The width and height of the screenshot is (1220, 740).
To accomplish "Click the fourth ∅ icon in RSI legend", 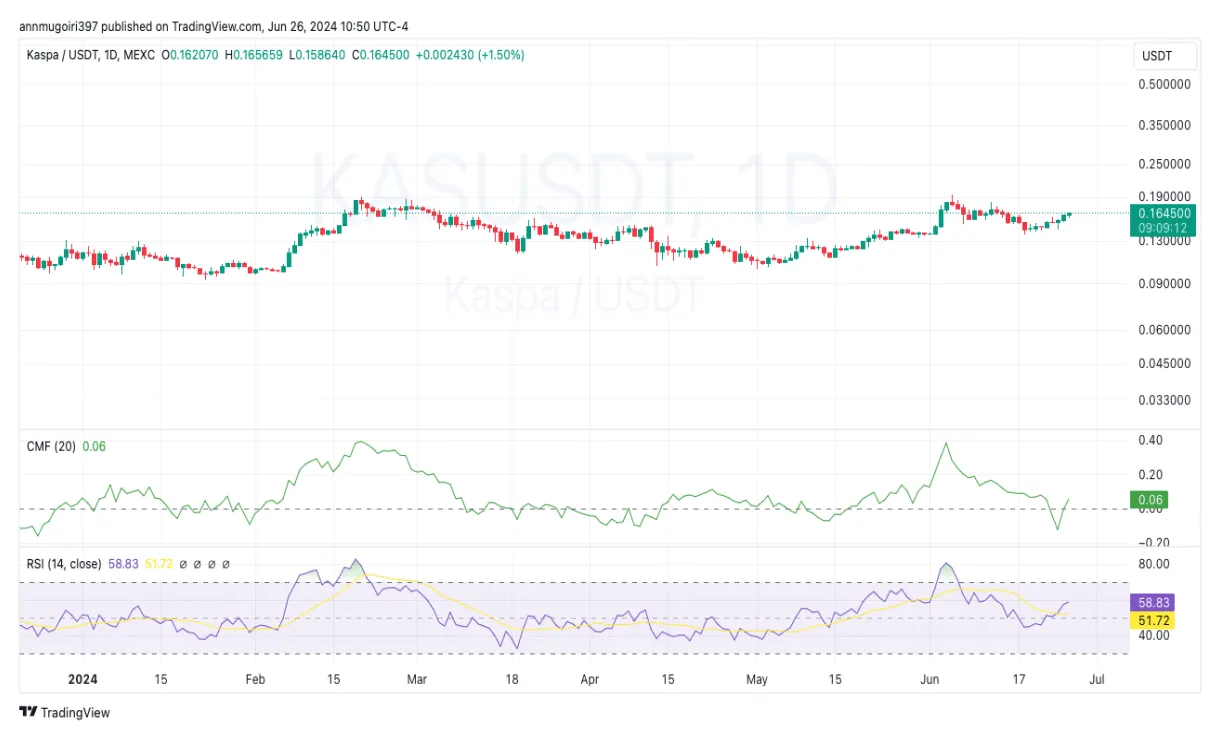I will point(226,563).
